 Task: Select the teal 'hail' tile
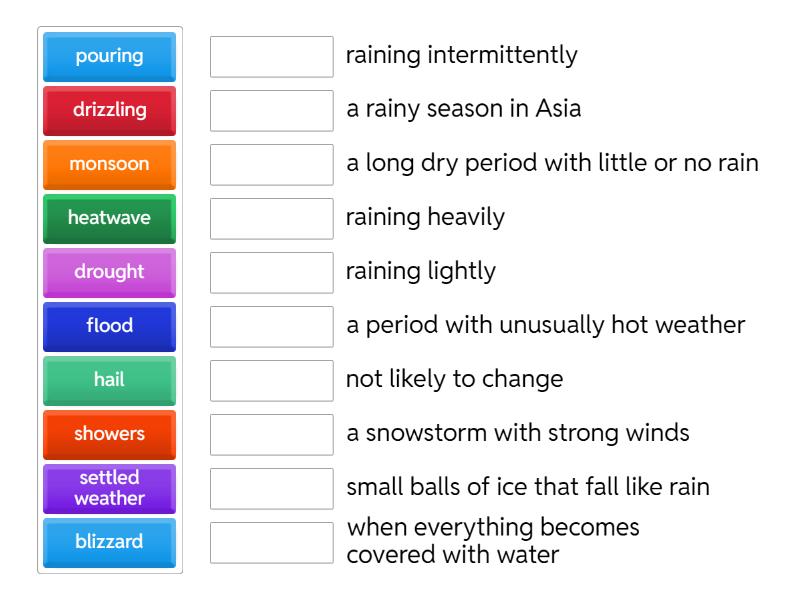coord(109,381)
